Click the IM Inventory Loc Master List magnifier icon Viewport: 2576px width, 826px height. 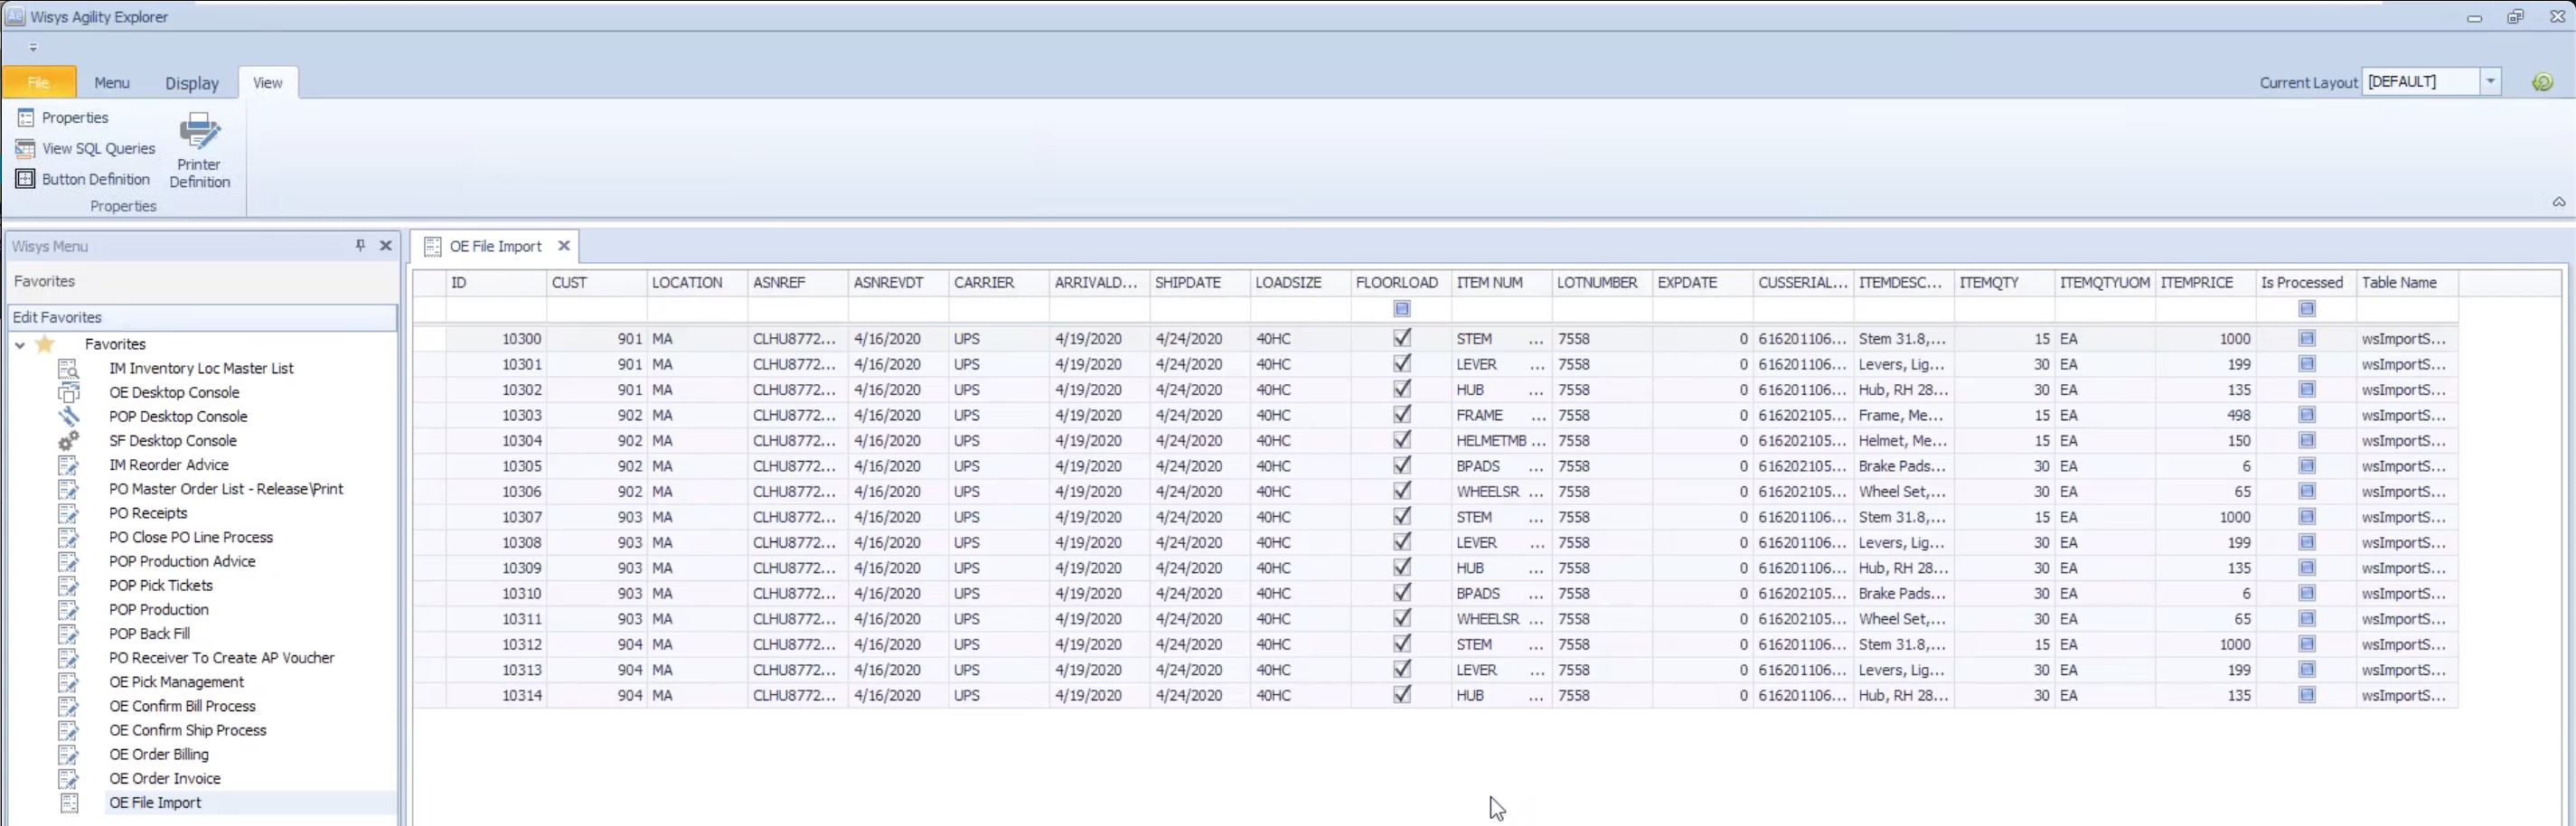(x=68, y=368)
